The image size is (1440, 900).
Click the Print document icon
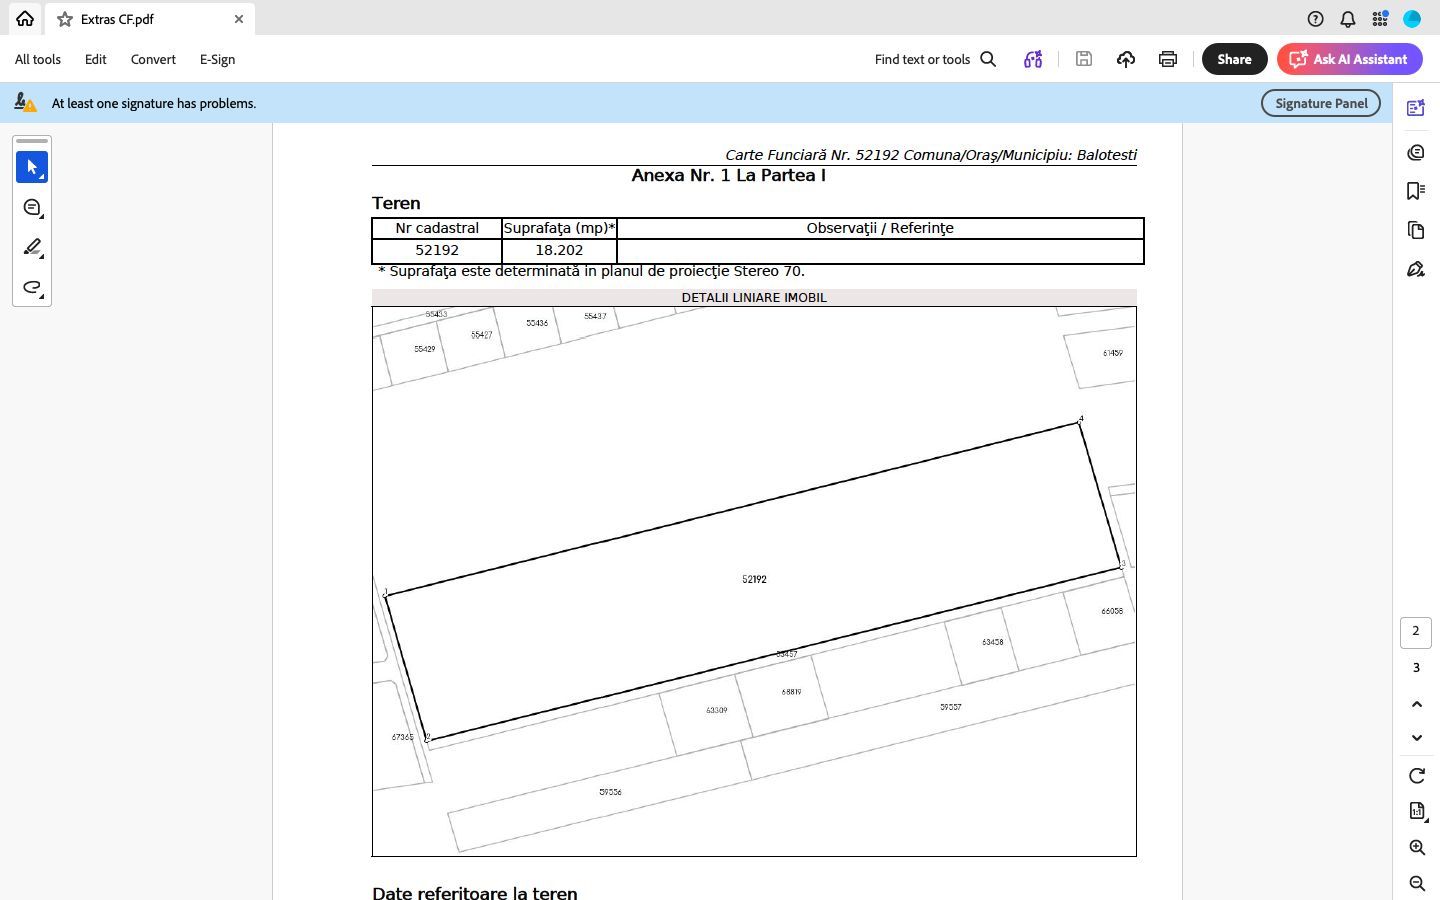coord(1167,59)
